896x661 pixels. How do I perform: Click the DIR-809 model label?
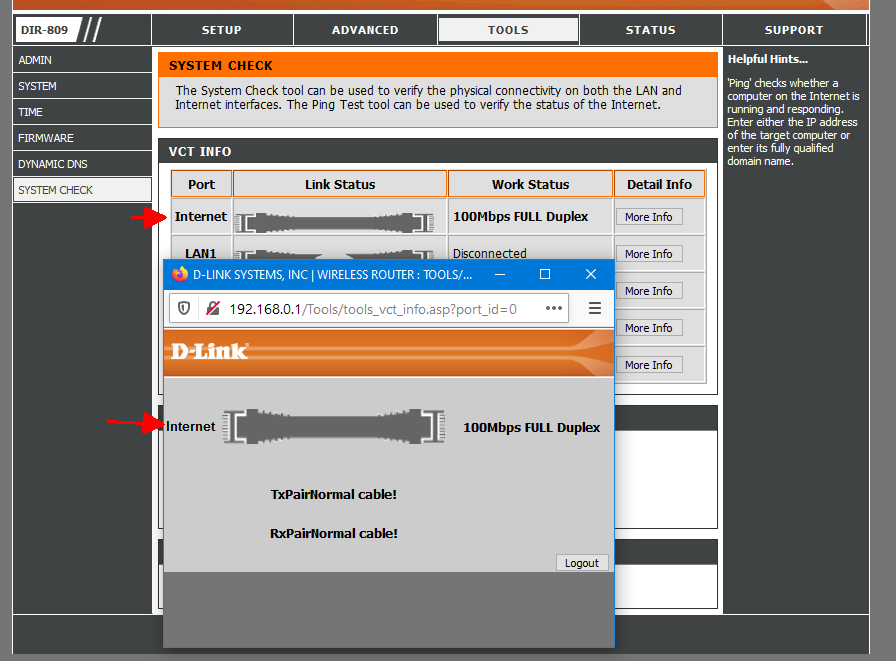[x=45, y=30]
